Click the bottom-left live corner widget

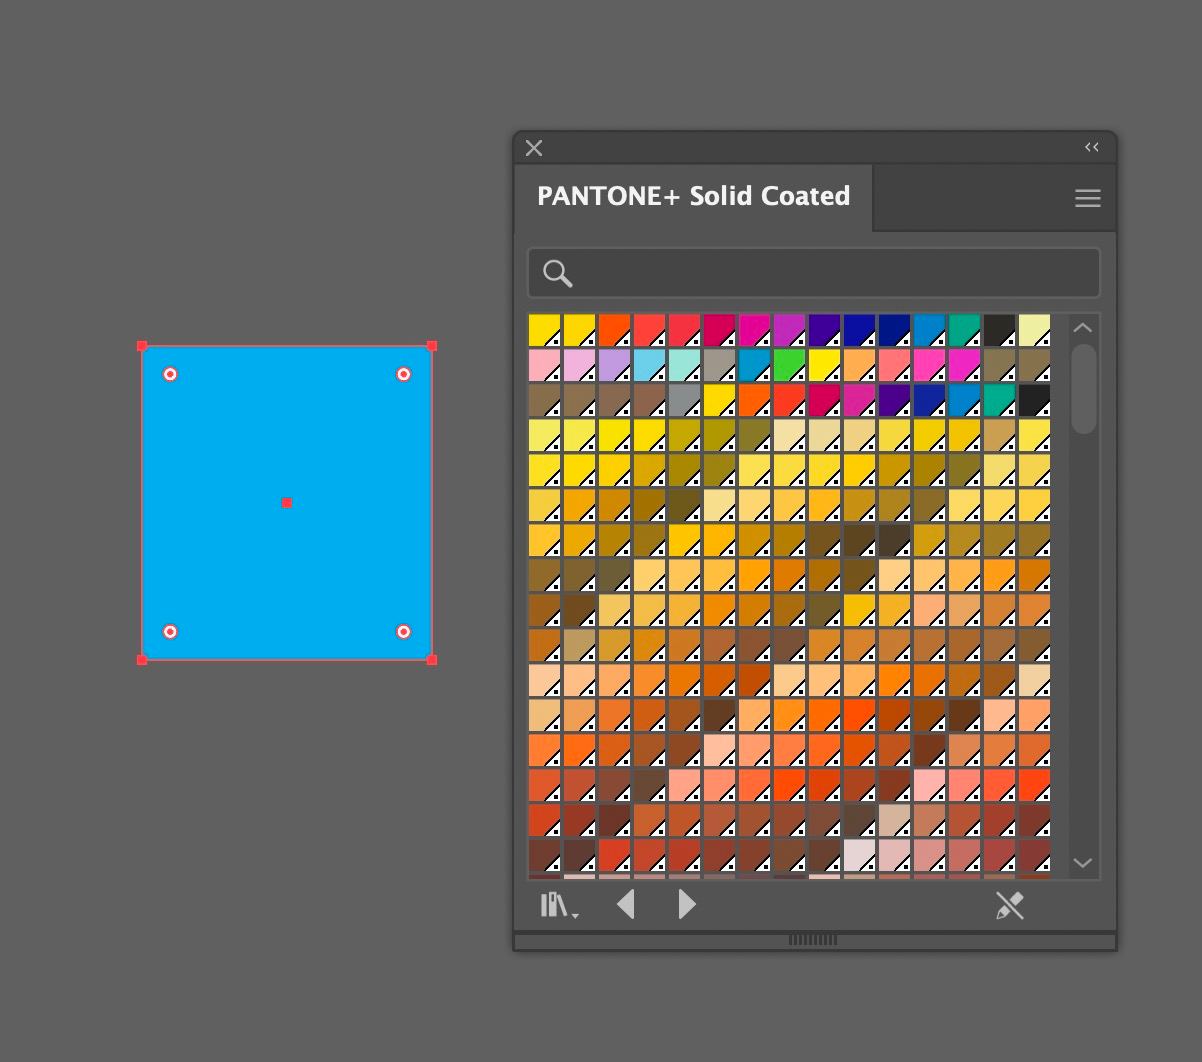(170, 632)
